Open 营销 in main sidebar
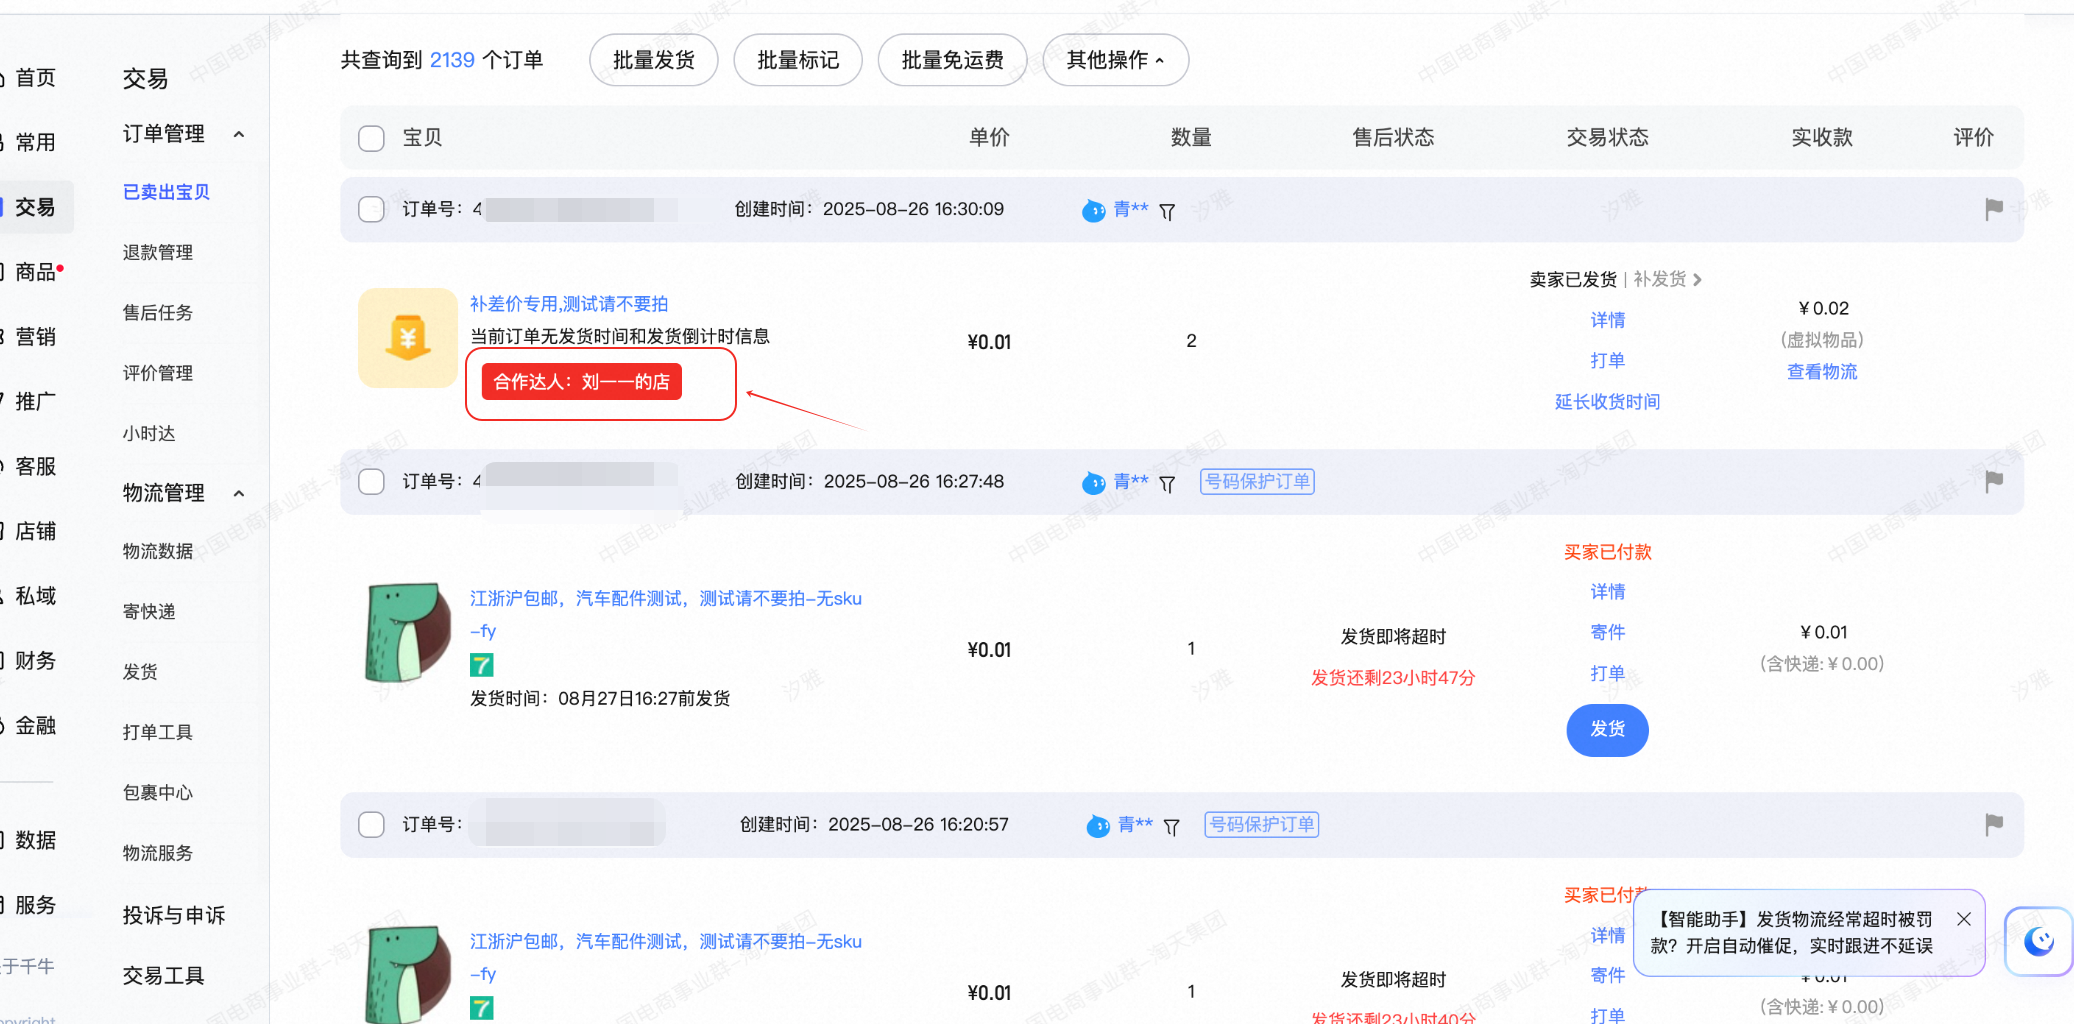This screenshot has width=2074, height=1024. (35, 337)
